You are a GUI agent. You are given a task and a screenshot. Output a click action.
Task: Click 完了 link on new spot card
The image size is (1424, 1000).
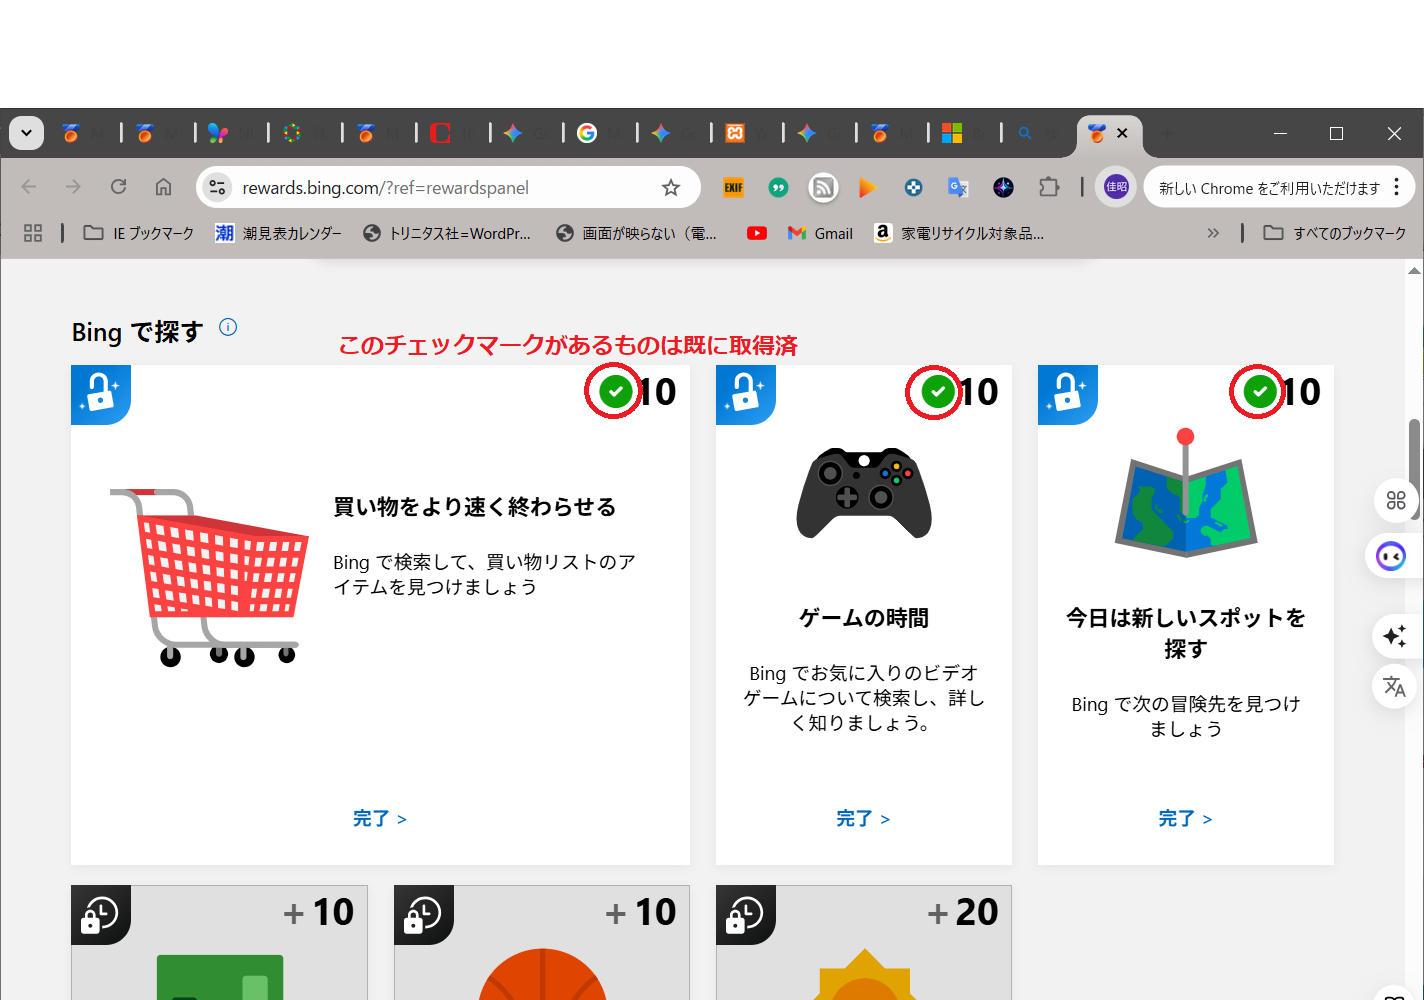[1185, 818]
